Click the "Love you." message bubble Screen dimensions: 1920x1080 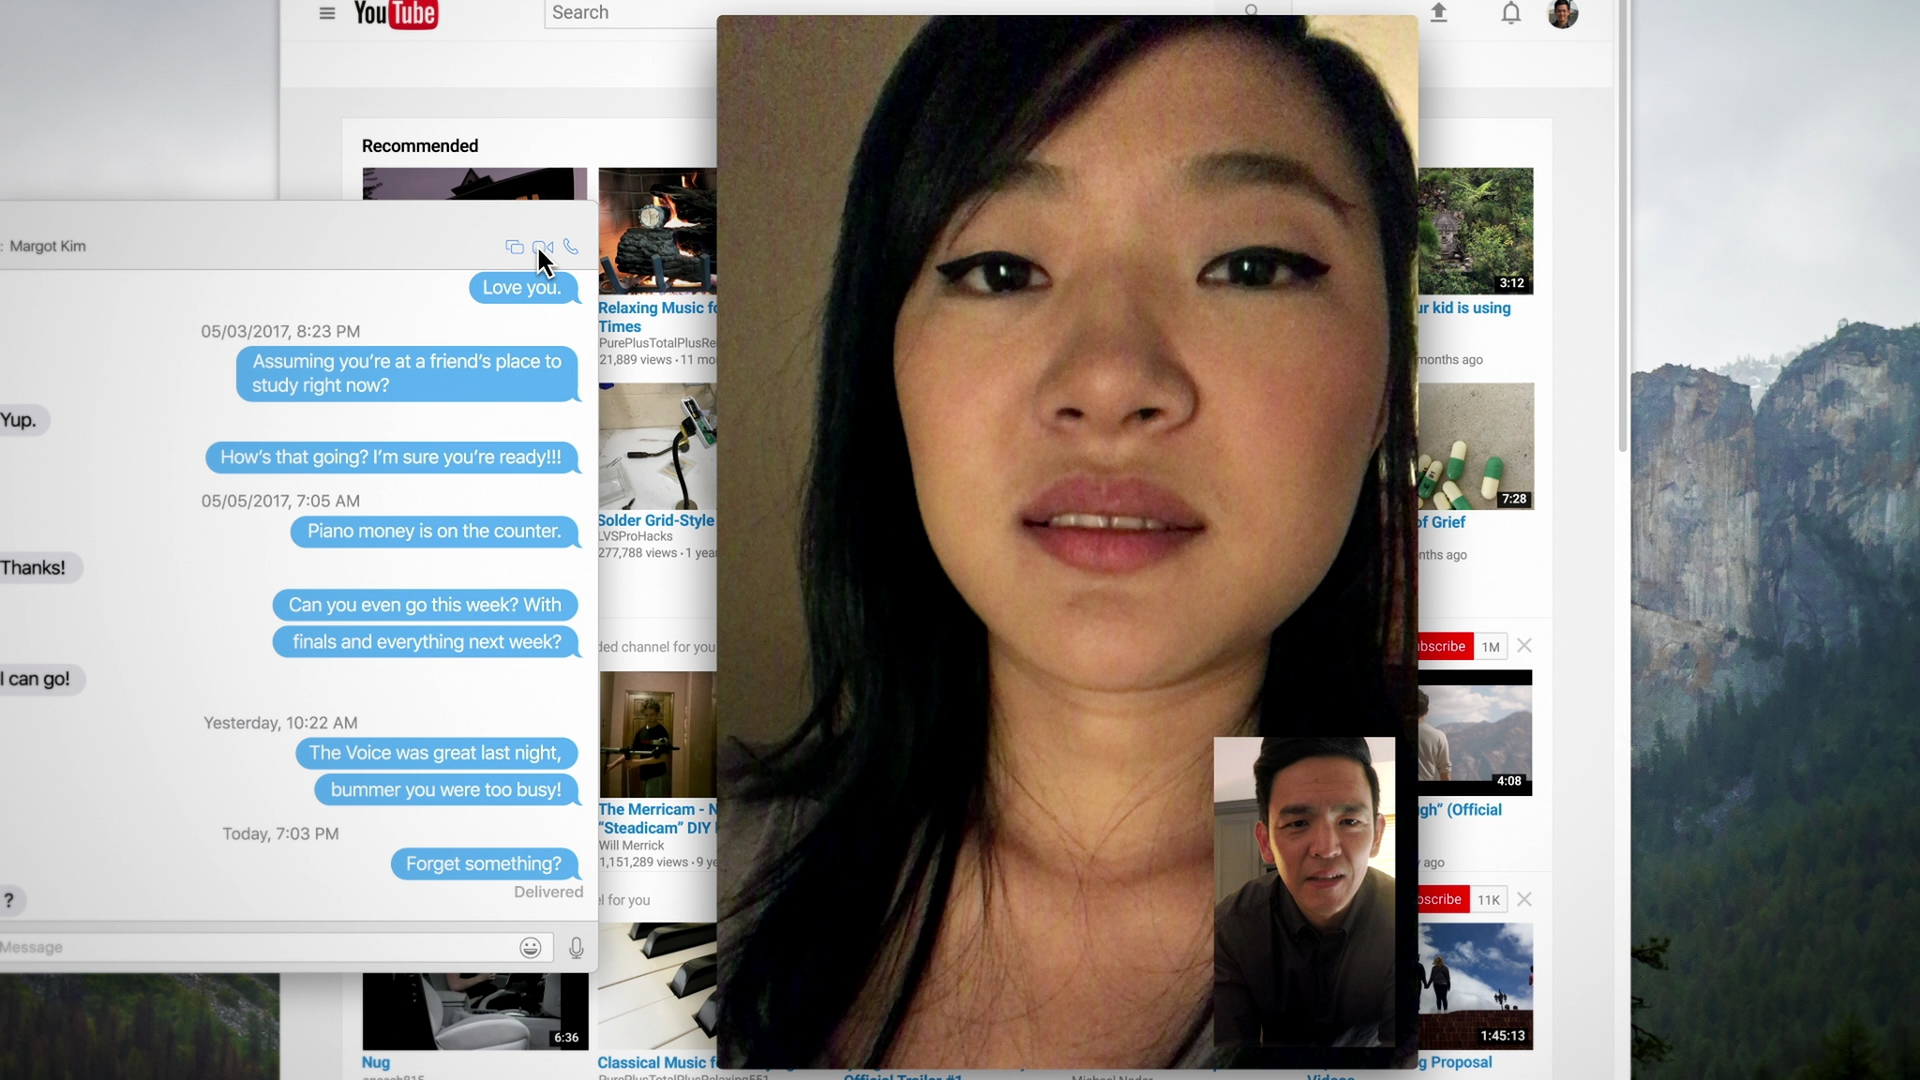tap(523, 288)
